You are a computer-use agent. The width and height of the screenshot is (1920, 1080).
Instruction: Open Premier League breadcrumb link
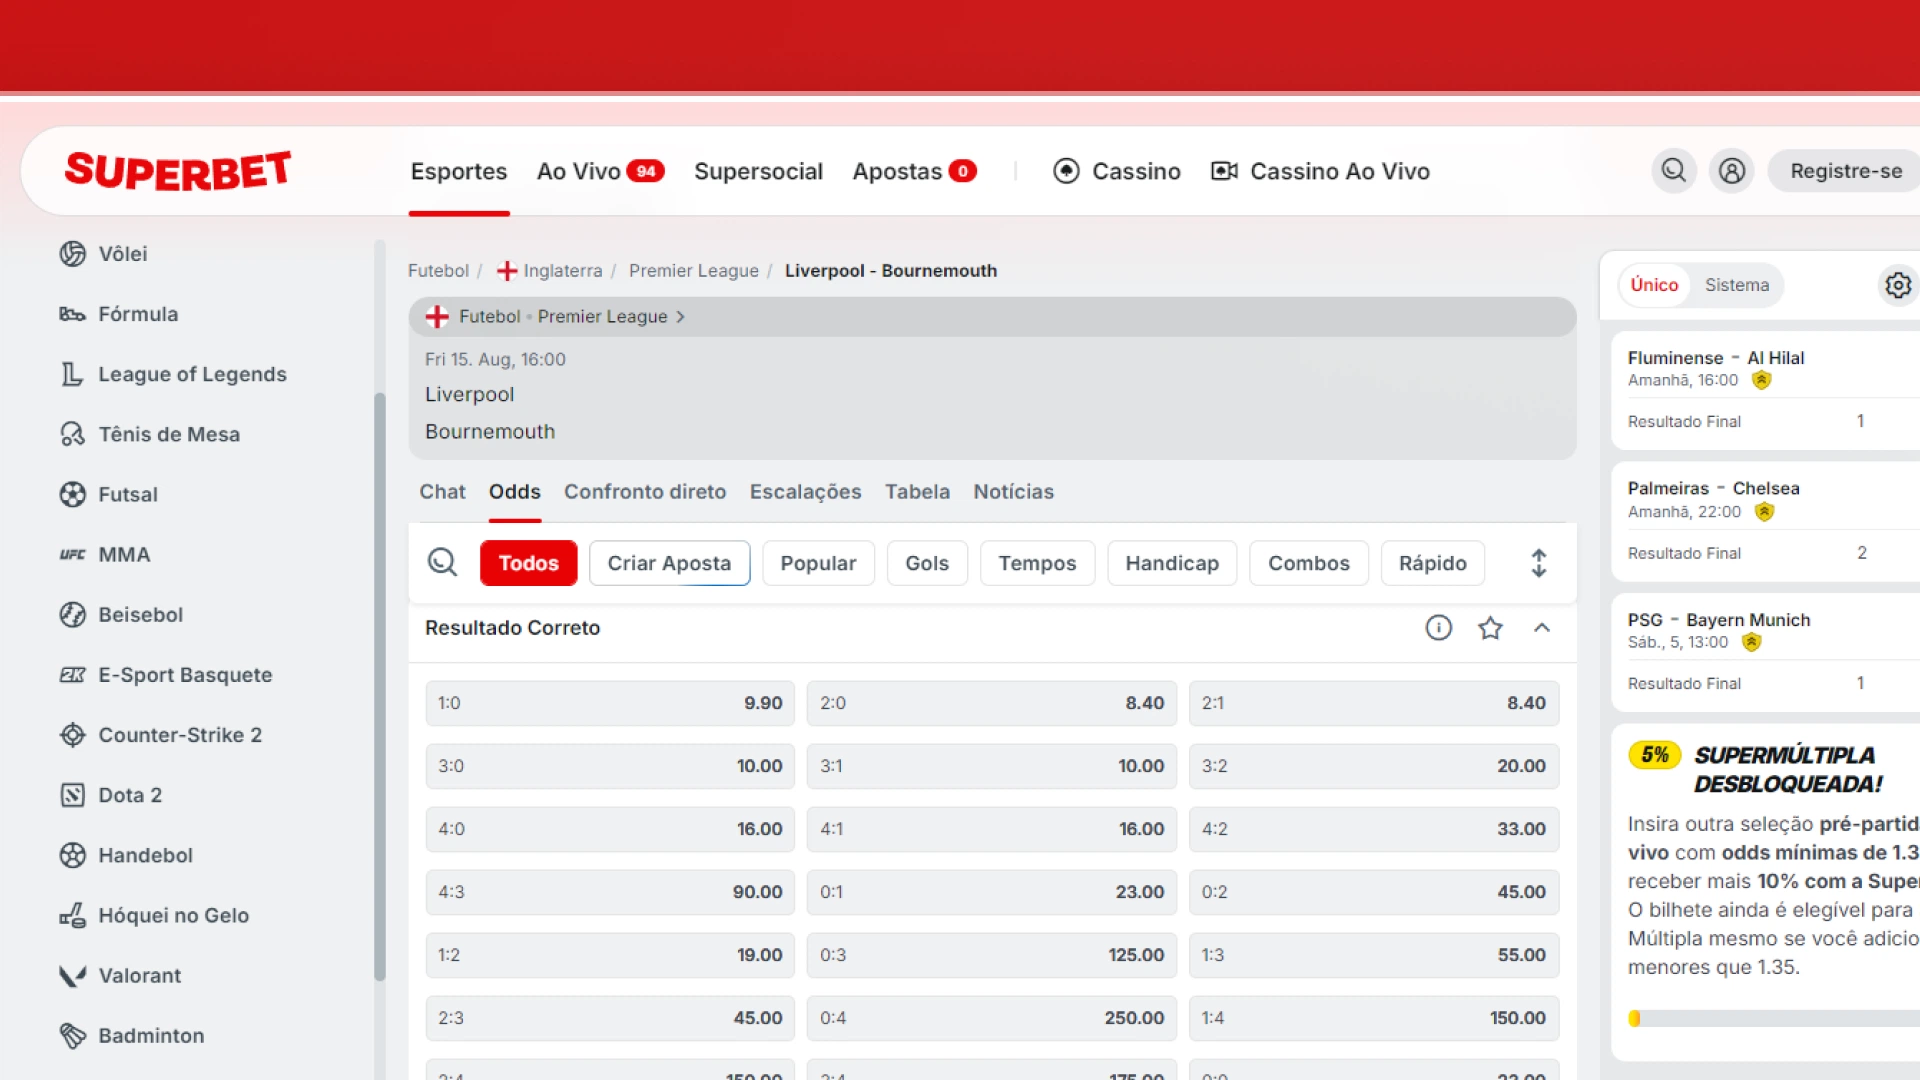tap(694, 271)
